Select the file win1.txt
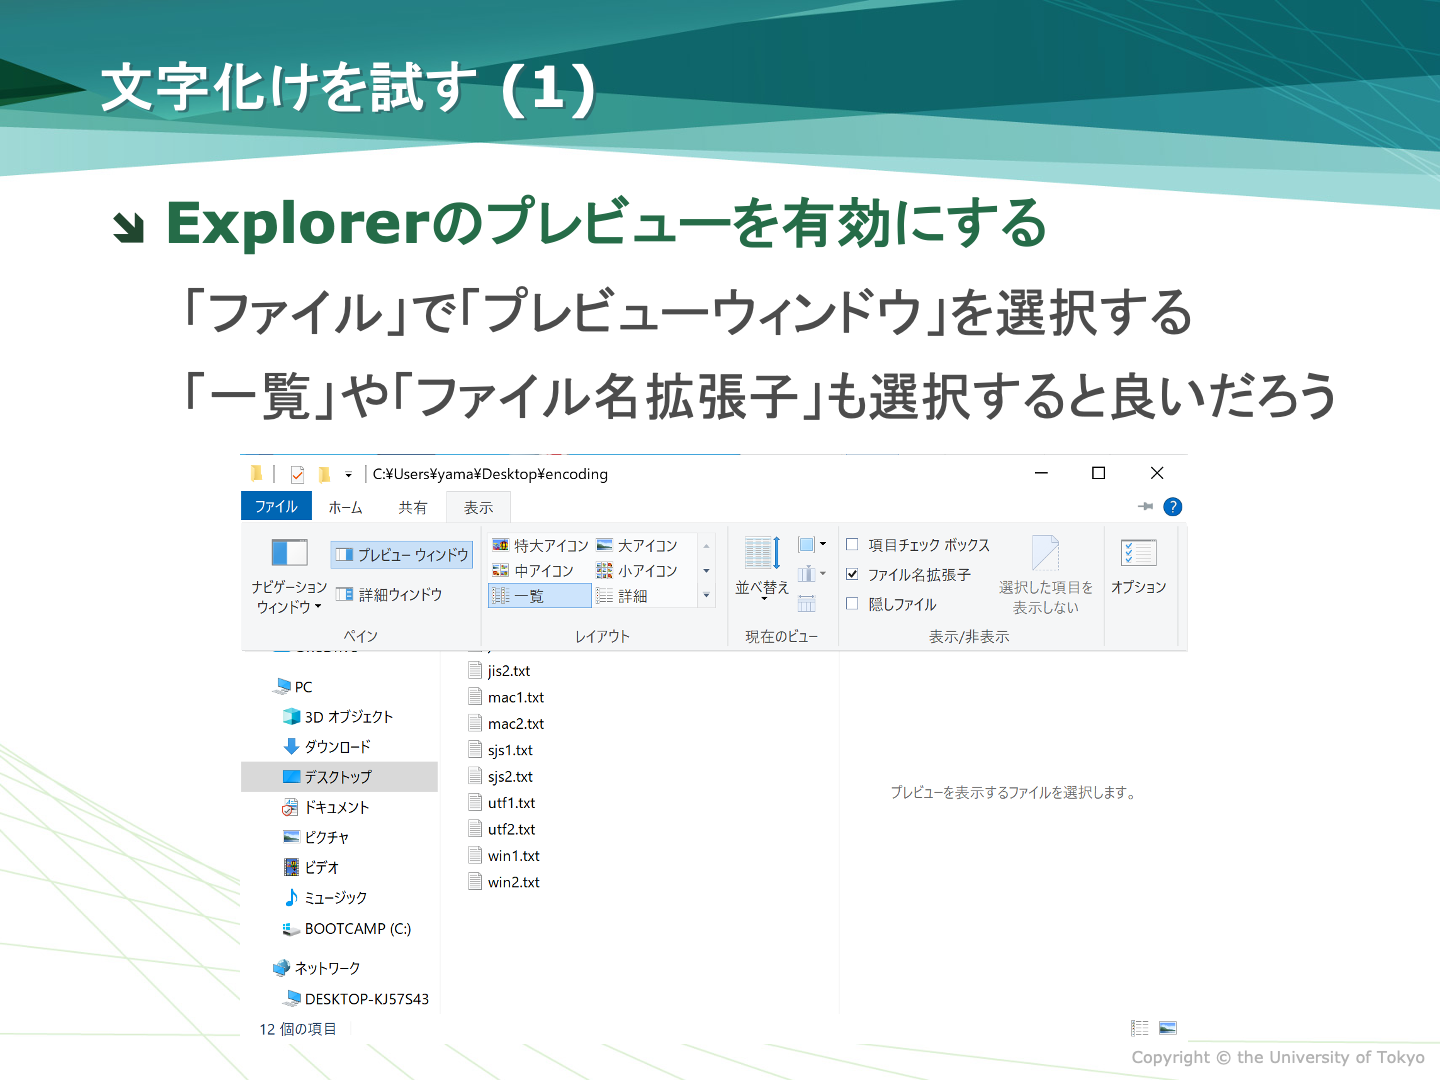This screenshot has height=1080, width=1440. coord(504,856)
